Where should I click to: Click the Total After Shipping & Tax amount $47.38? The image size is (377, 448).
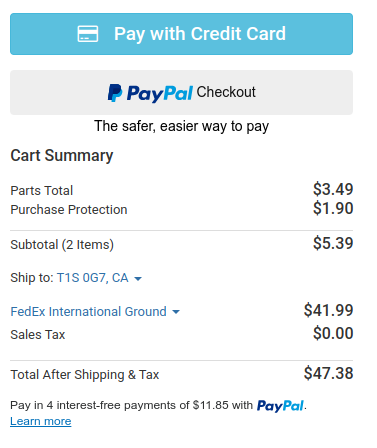pyautogui.click(x=328, y=373)
